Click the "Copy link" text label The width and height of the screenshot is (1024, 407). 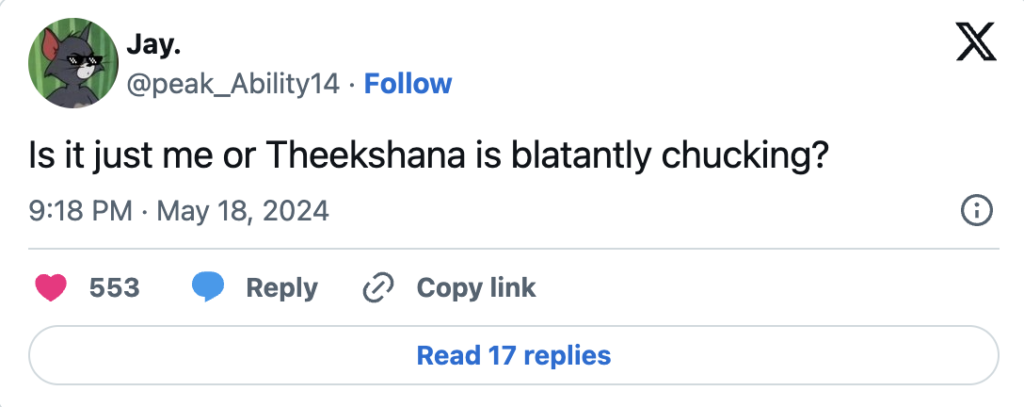(476, 288)
